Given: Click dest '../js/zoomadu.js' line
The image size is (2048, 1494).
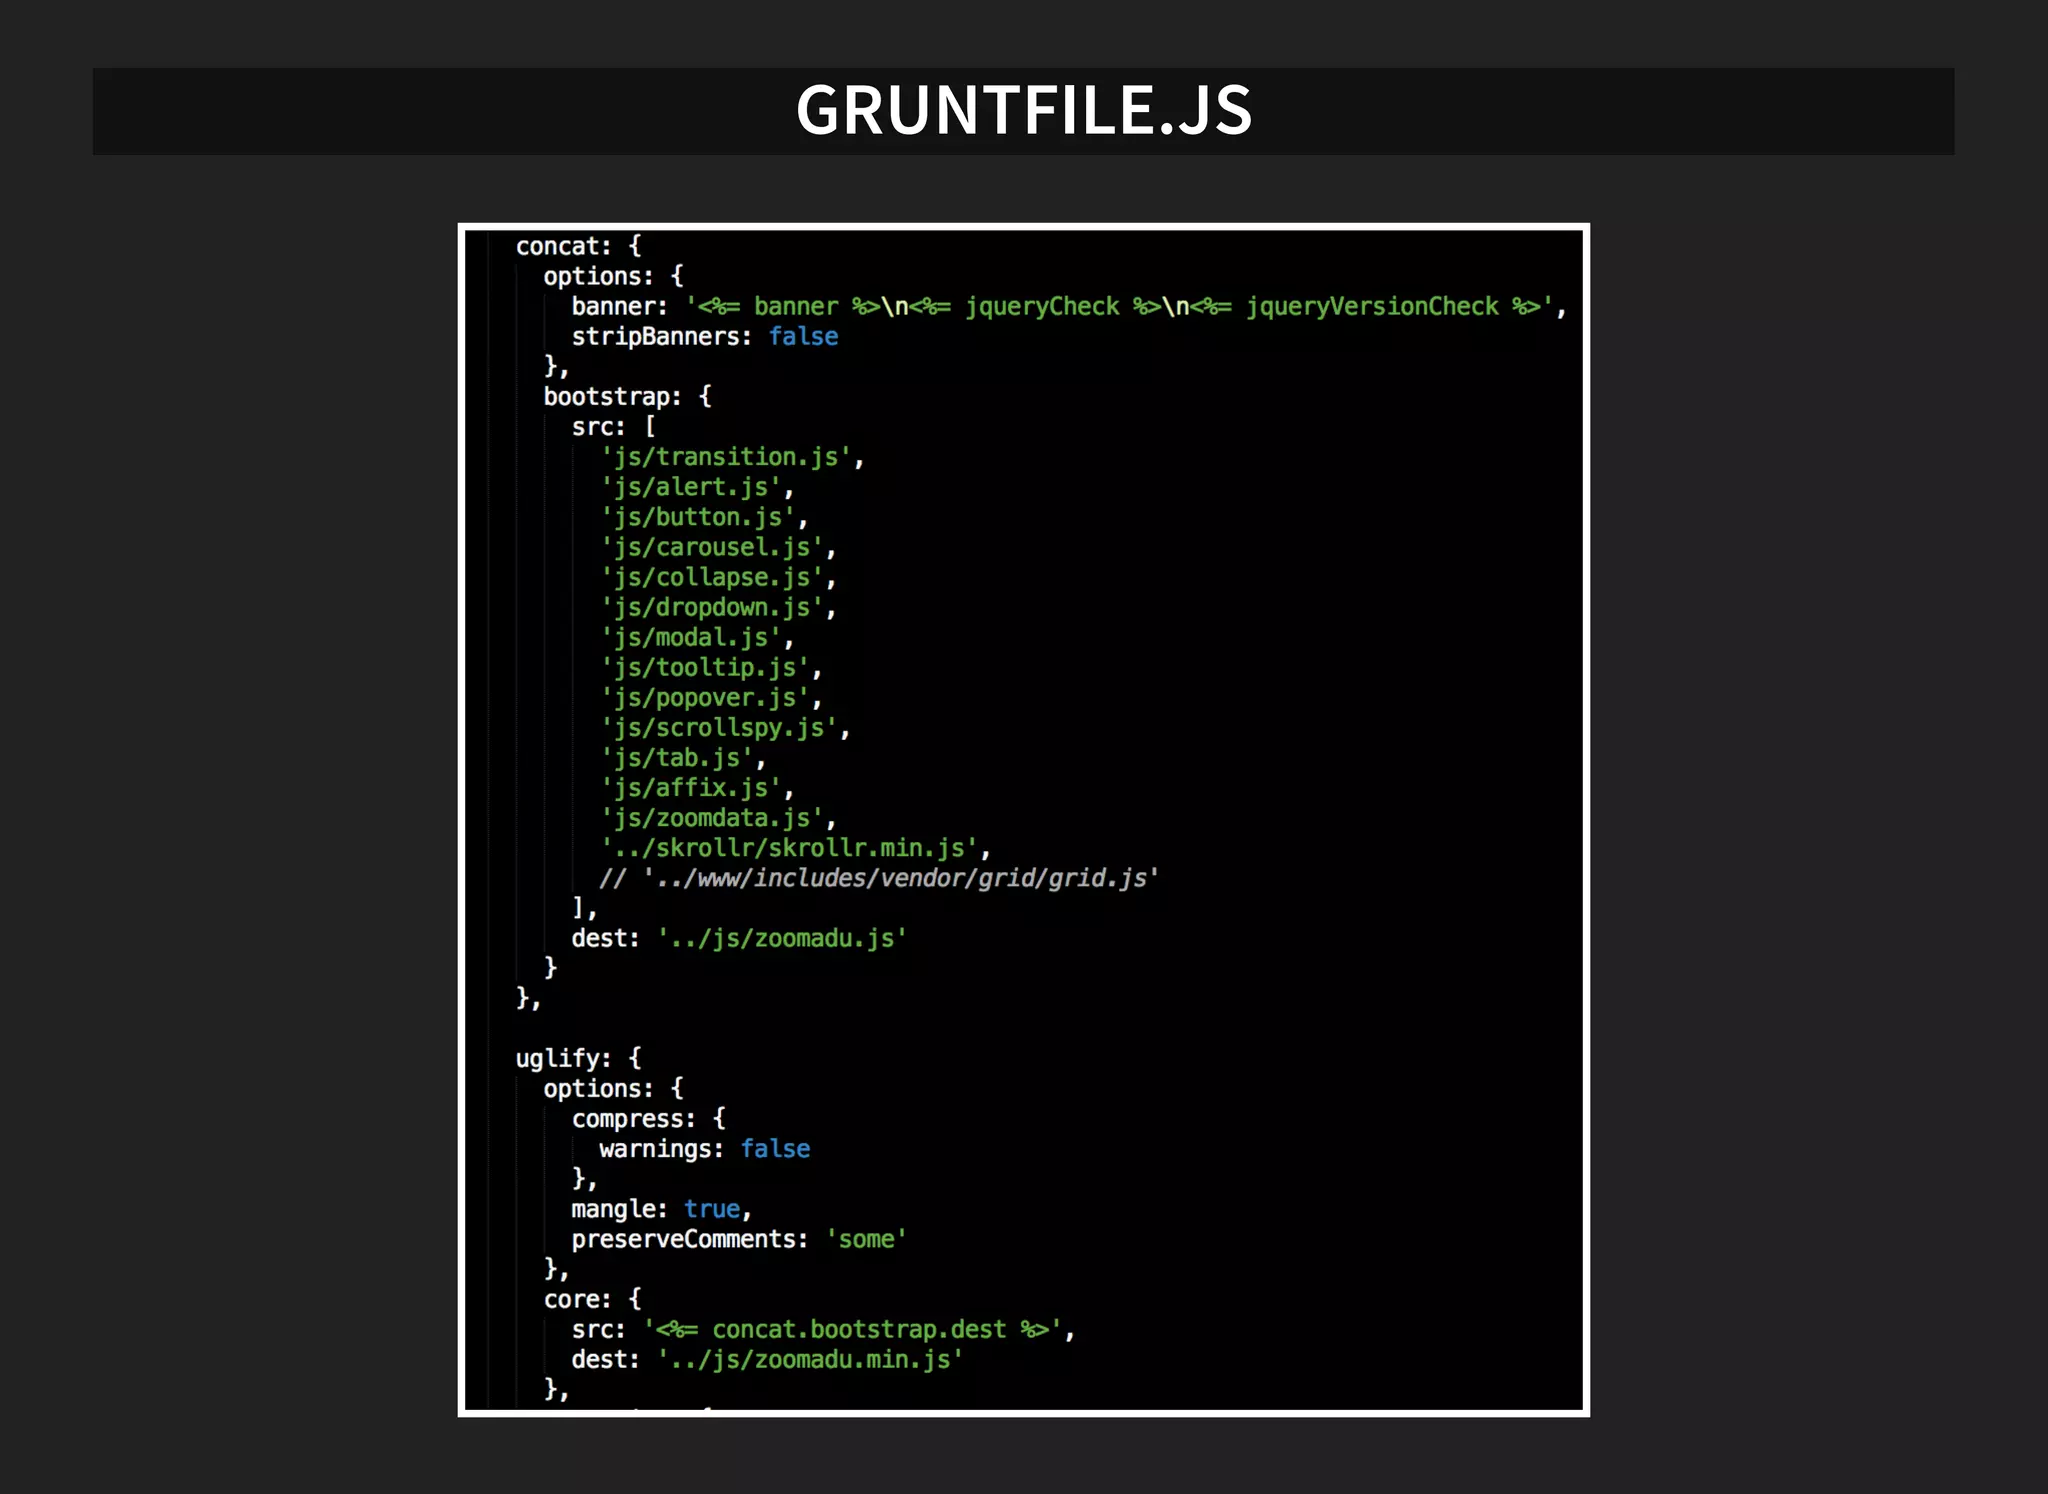Looking at the screenshot, I should (x=739, y=938).
